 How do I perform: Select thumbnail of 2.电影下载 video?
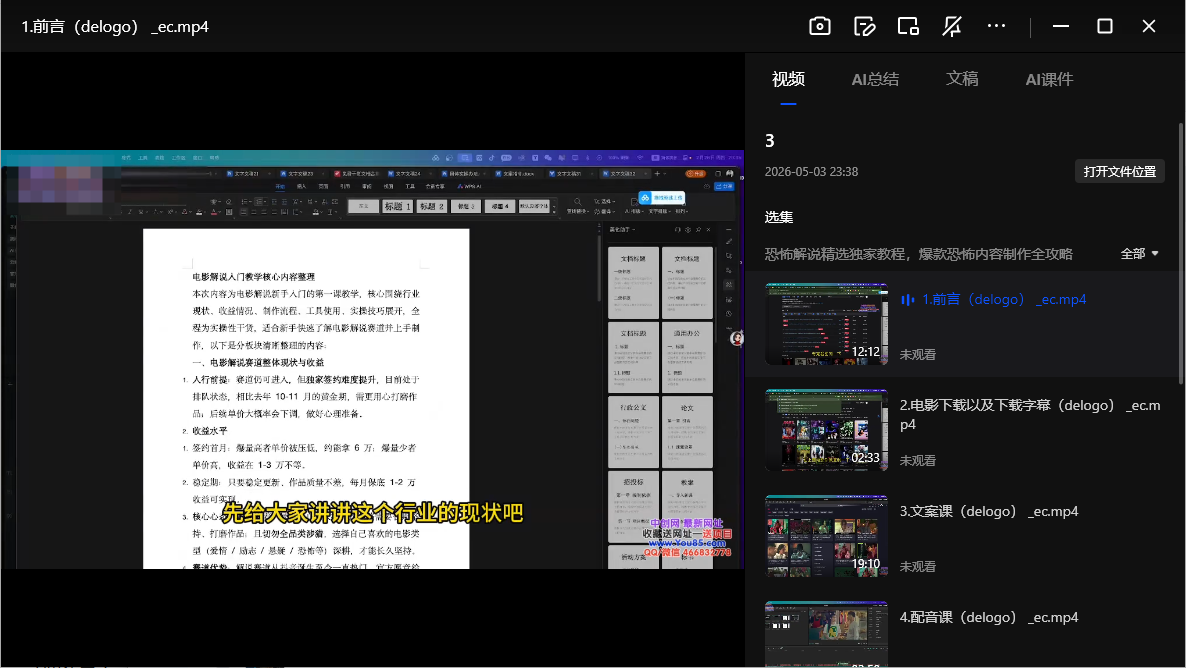click(826, 430)
